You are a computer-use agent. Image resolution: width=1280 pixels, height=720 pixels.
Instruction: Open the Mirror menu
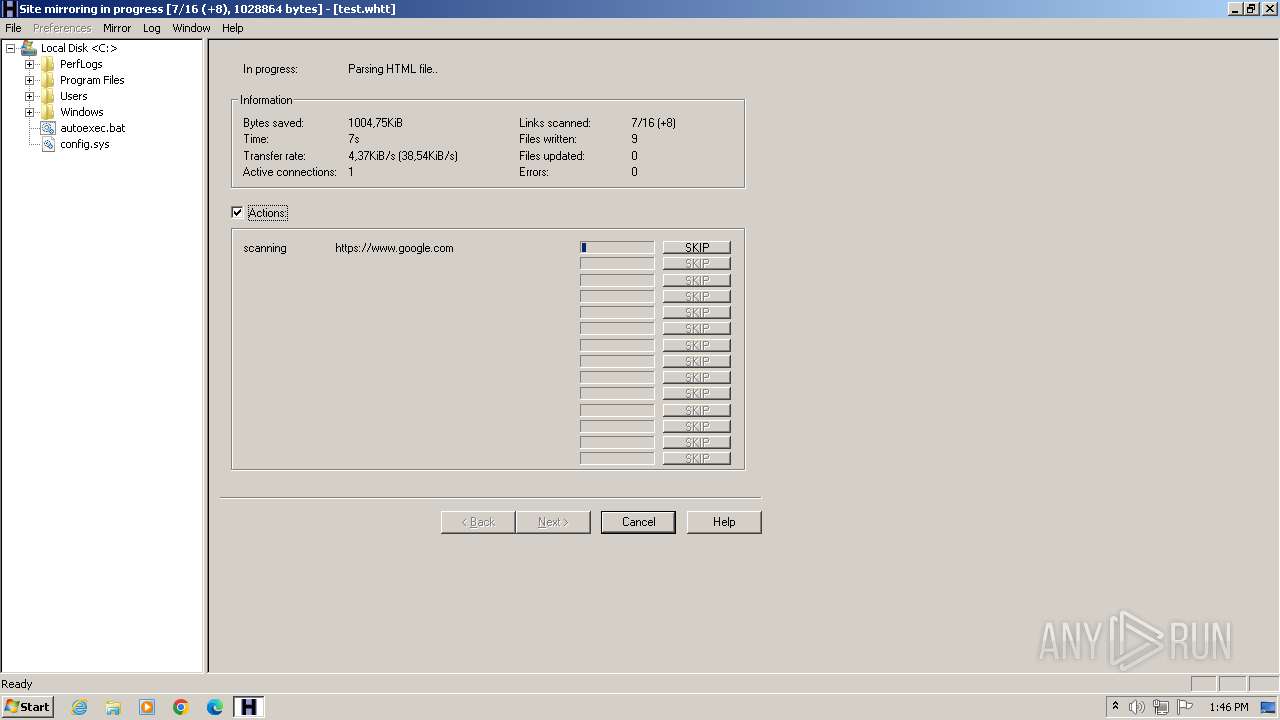click(117, 28)
